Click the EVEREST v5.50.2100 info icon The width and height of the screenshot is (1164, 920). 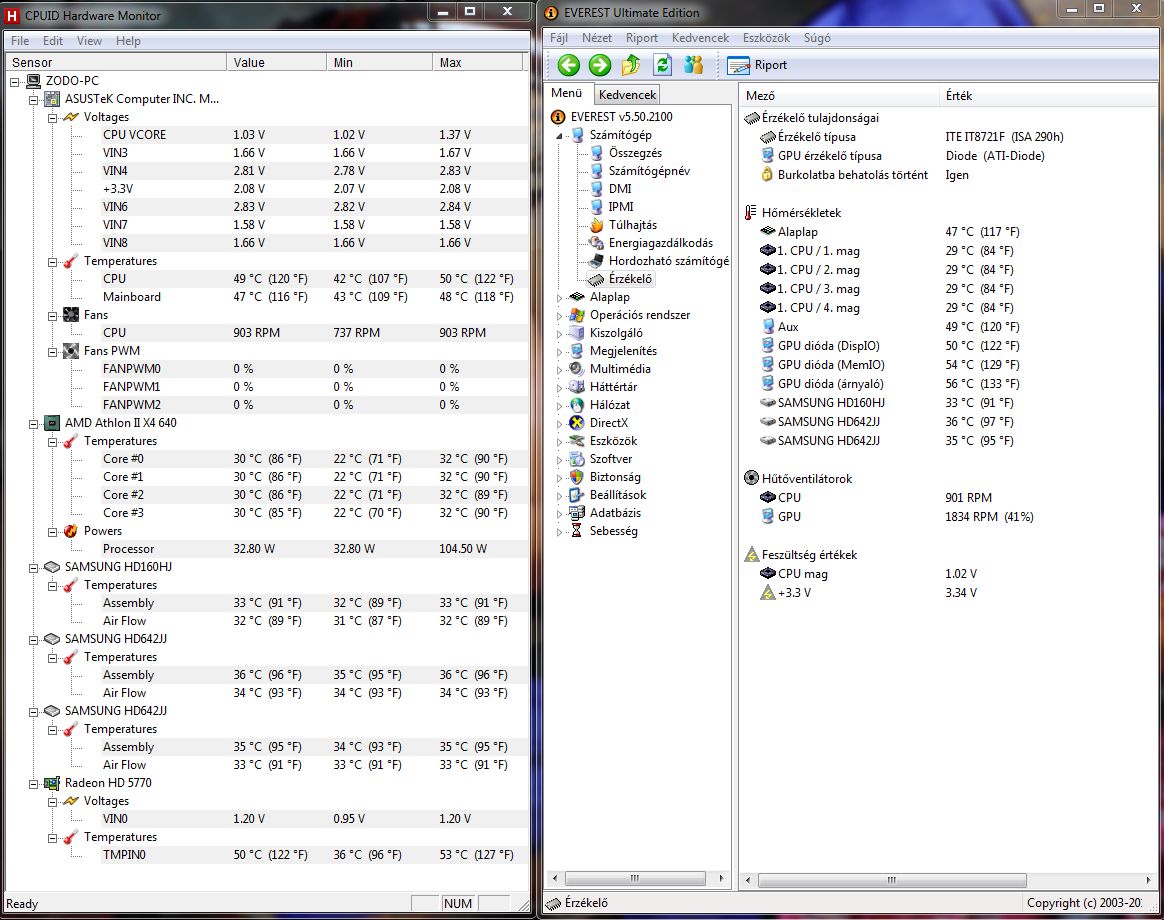coord(558,117)
